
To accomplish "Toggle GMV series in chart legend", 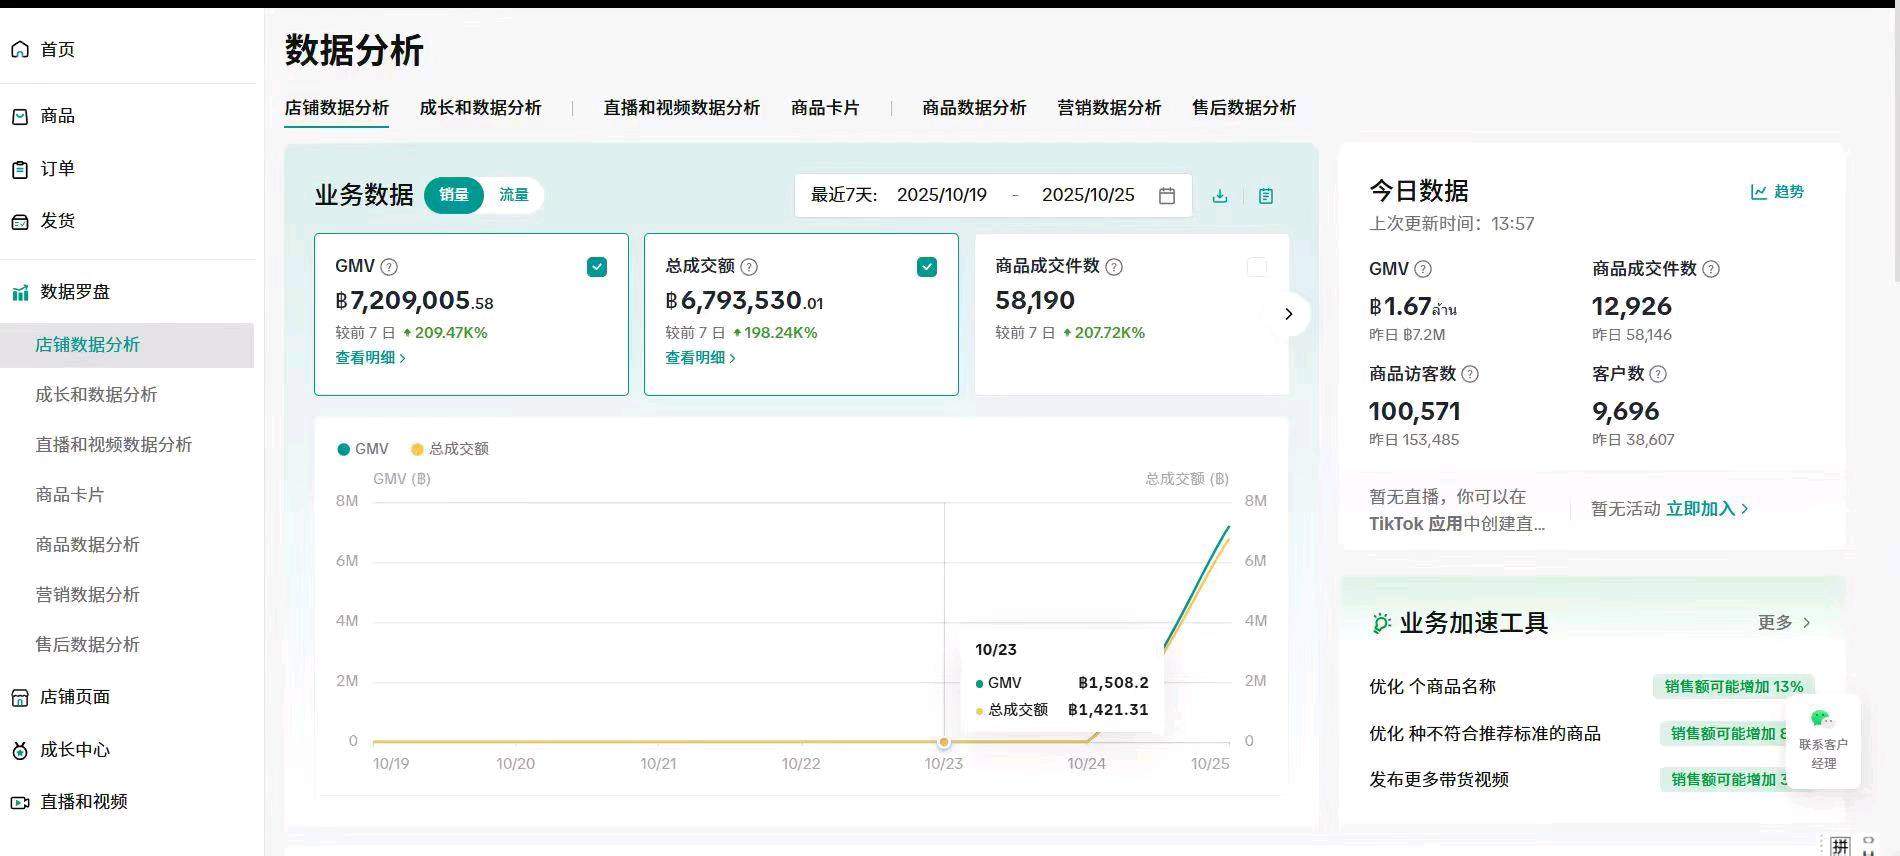I will click(x=363, y=449).
